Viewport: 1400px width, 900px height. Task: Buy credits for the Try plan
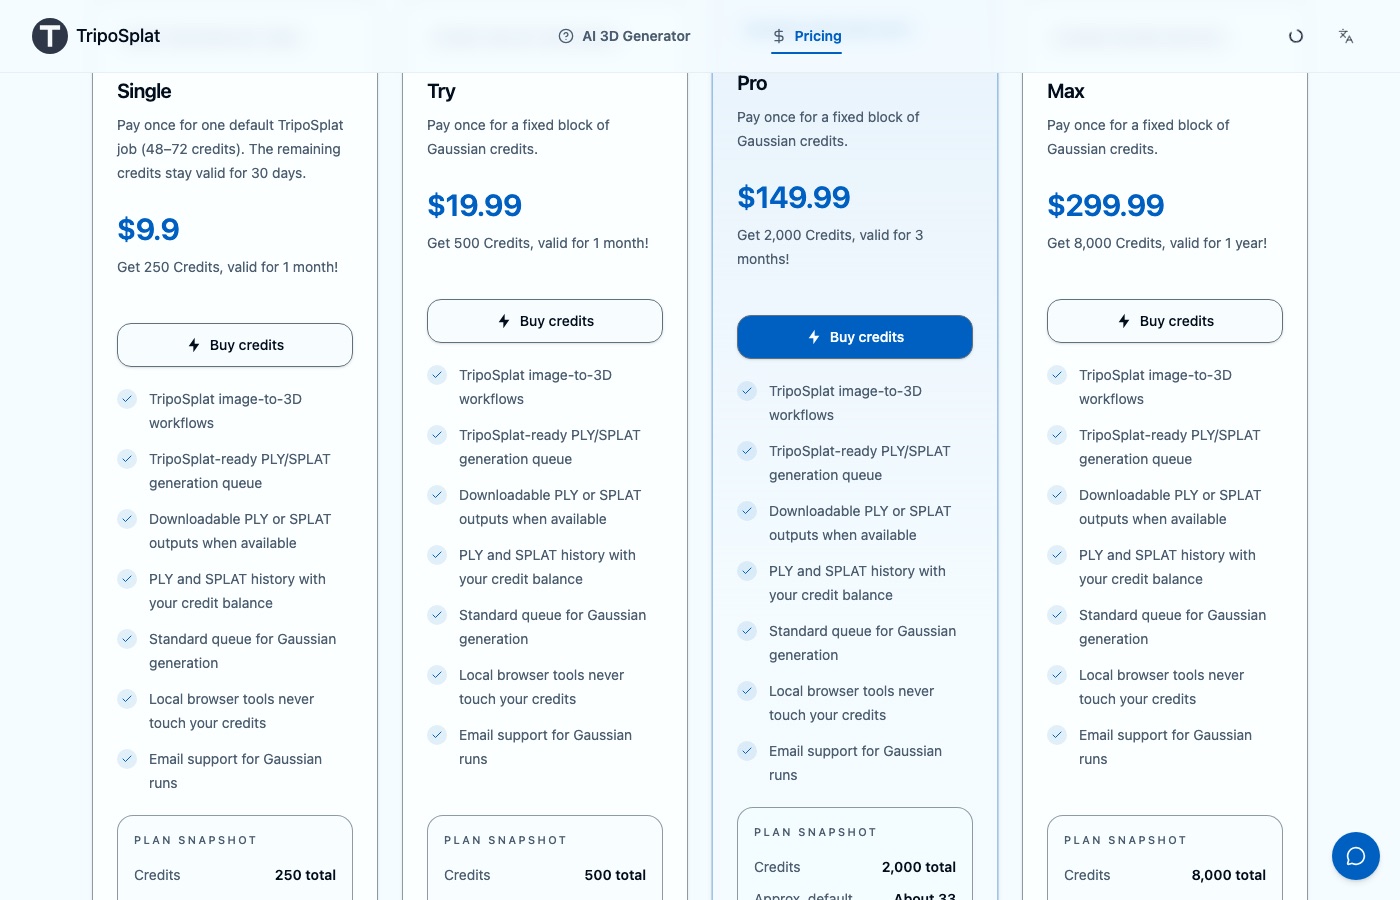[x=545, y=321]
